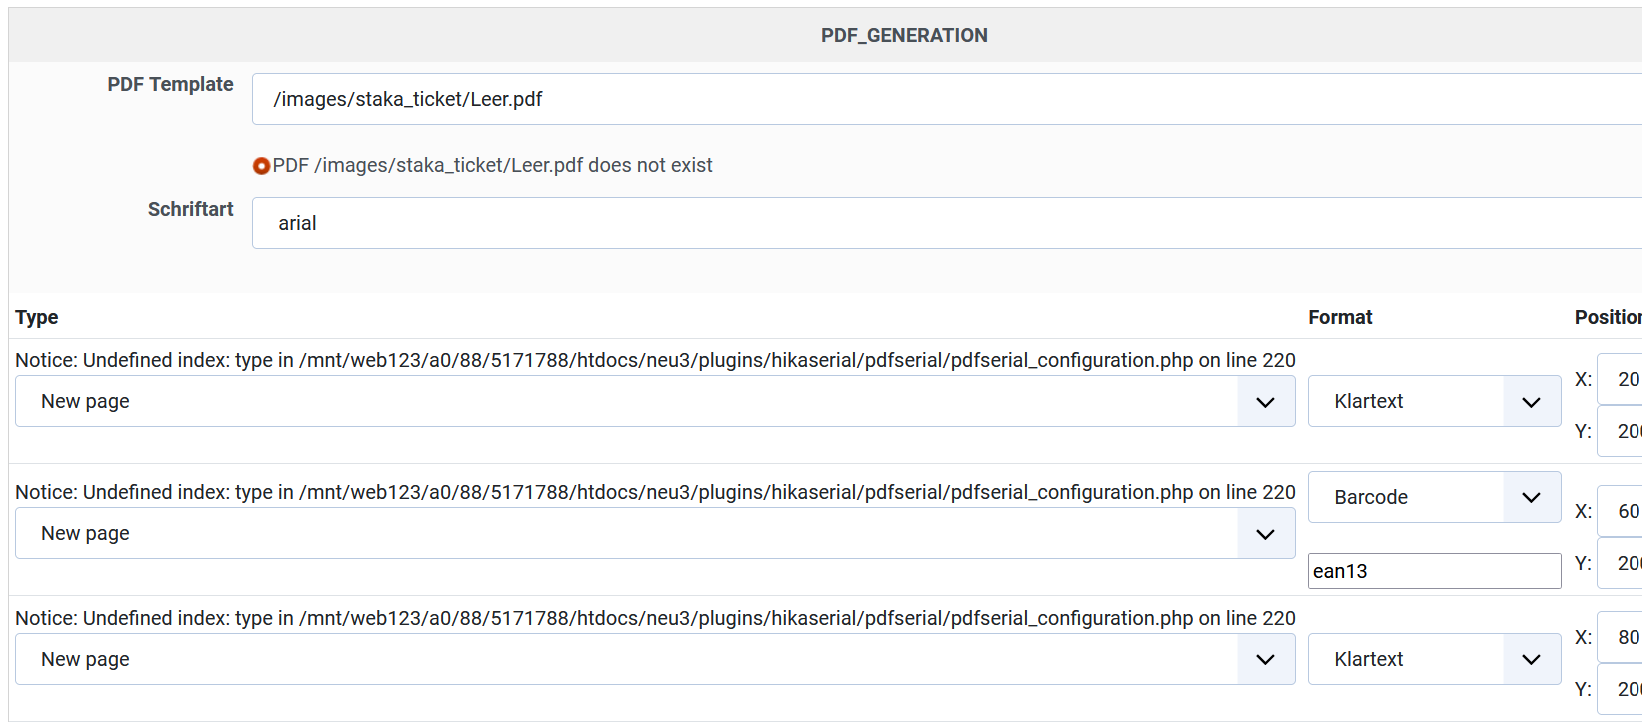
Task: Click the X position field showing 60
Action: (x=1622, y=511)
